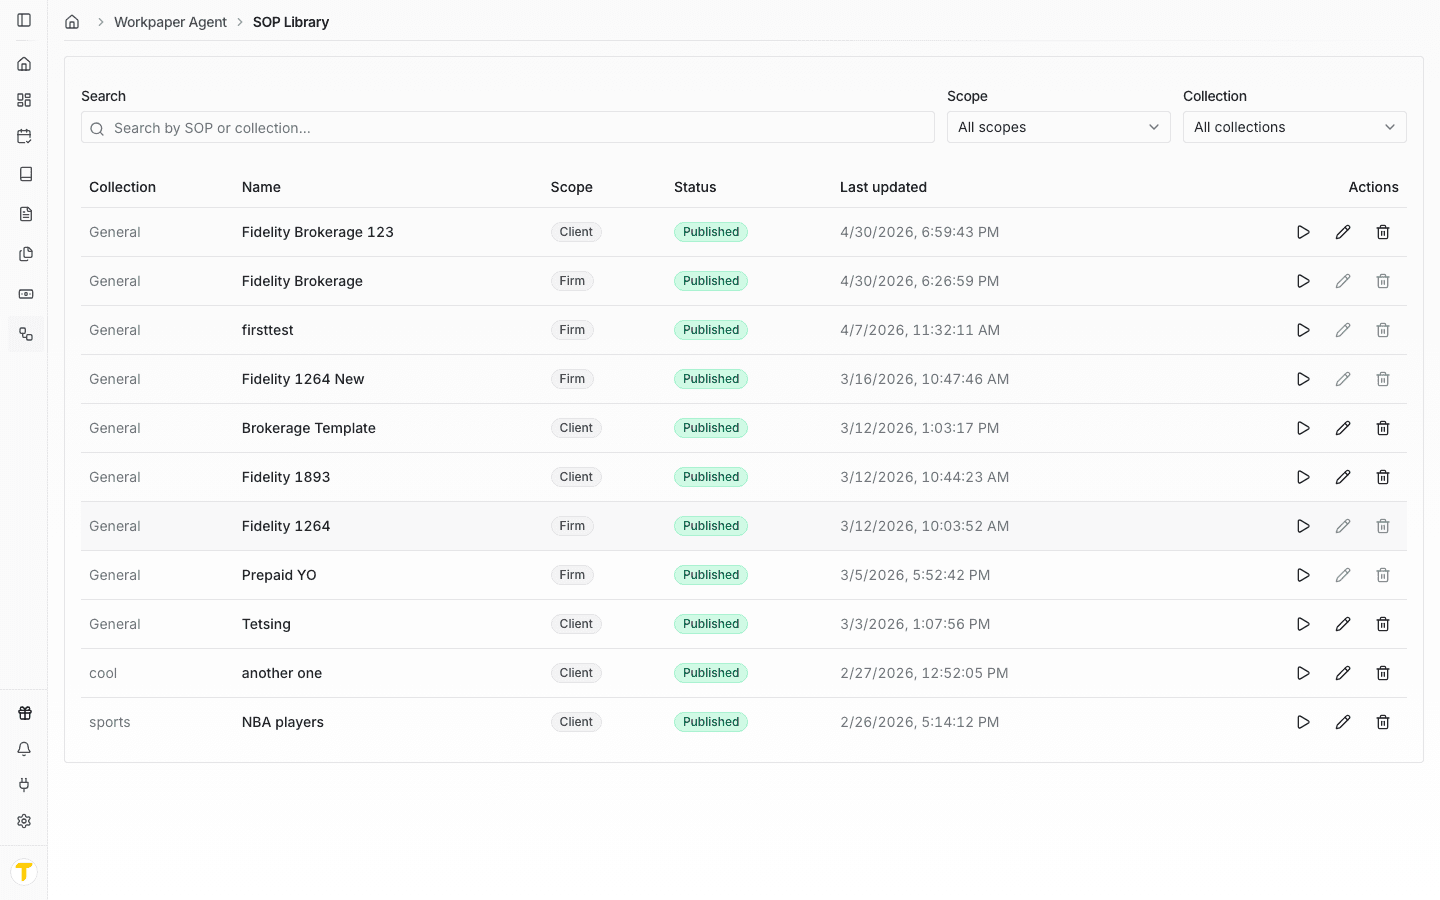Click the Last updated column header

tap(883, 187)
